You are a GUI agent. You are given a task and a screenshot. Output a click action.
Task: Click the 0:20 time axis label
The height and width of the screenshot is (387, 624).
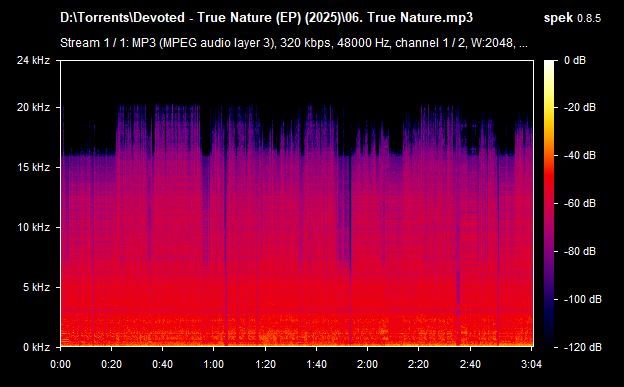pos(111,364)
